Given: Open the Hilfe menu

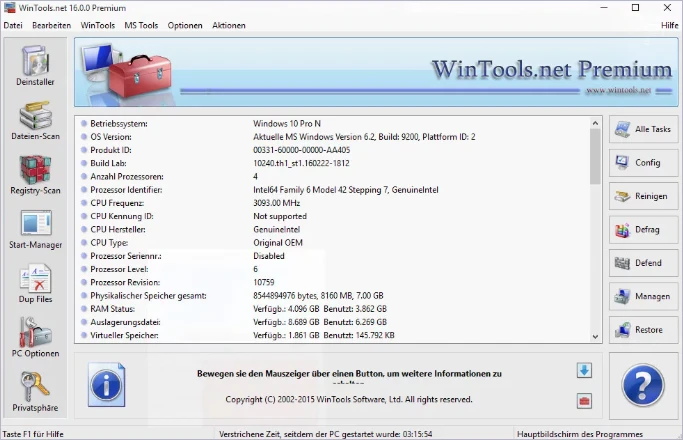Looking at the screenshot, I should point(669,25).
